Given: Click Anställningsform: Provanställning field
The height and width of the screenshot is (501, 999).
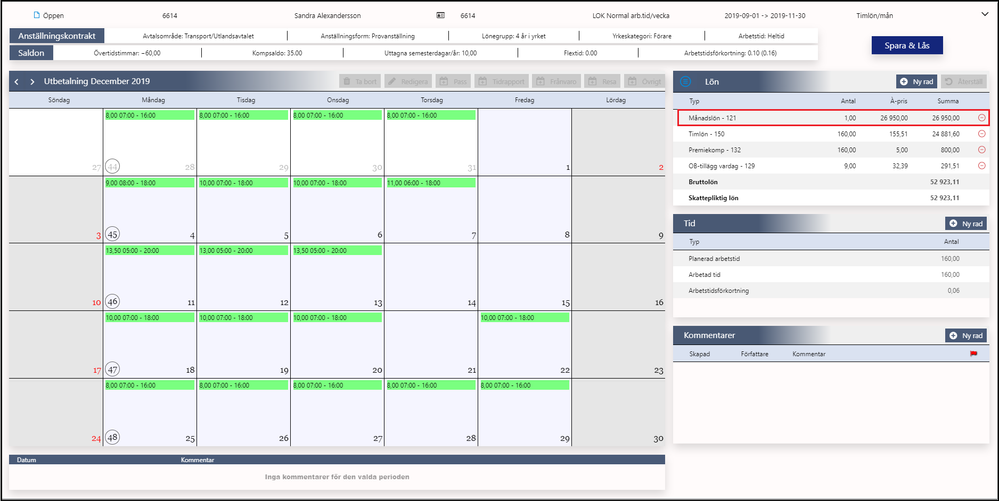Looking at the screenshot, I should [x=368, y=36].
